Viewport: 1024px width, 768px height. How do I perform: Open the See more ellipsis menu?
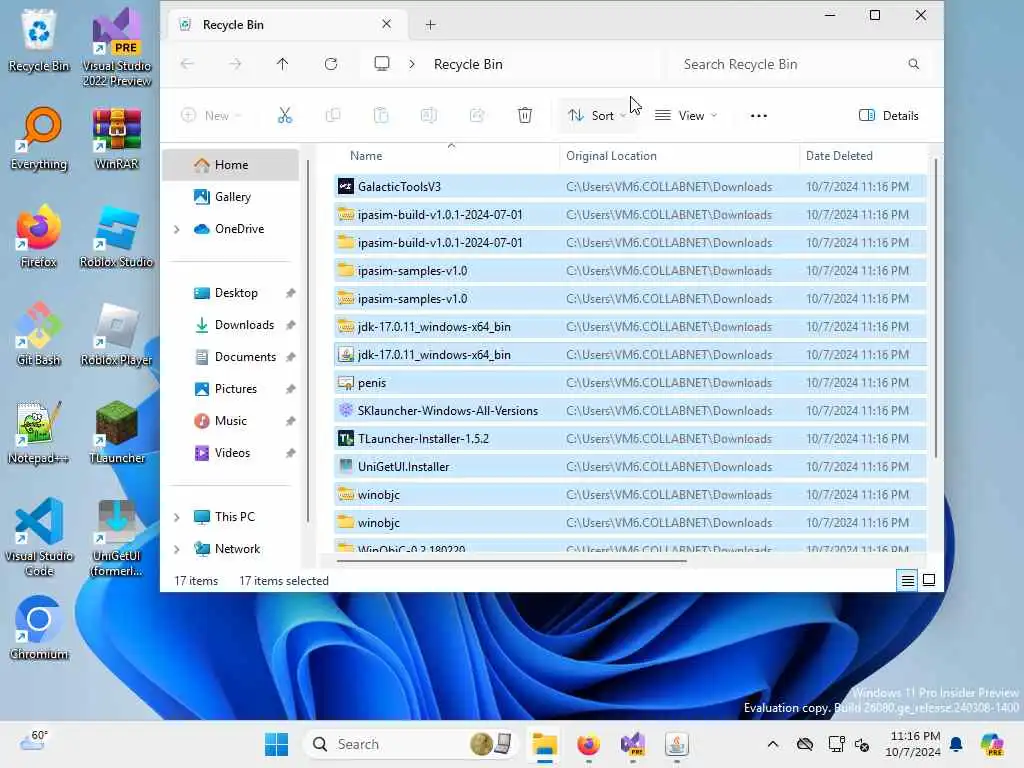click(x=758, y=116)
